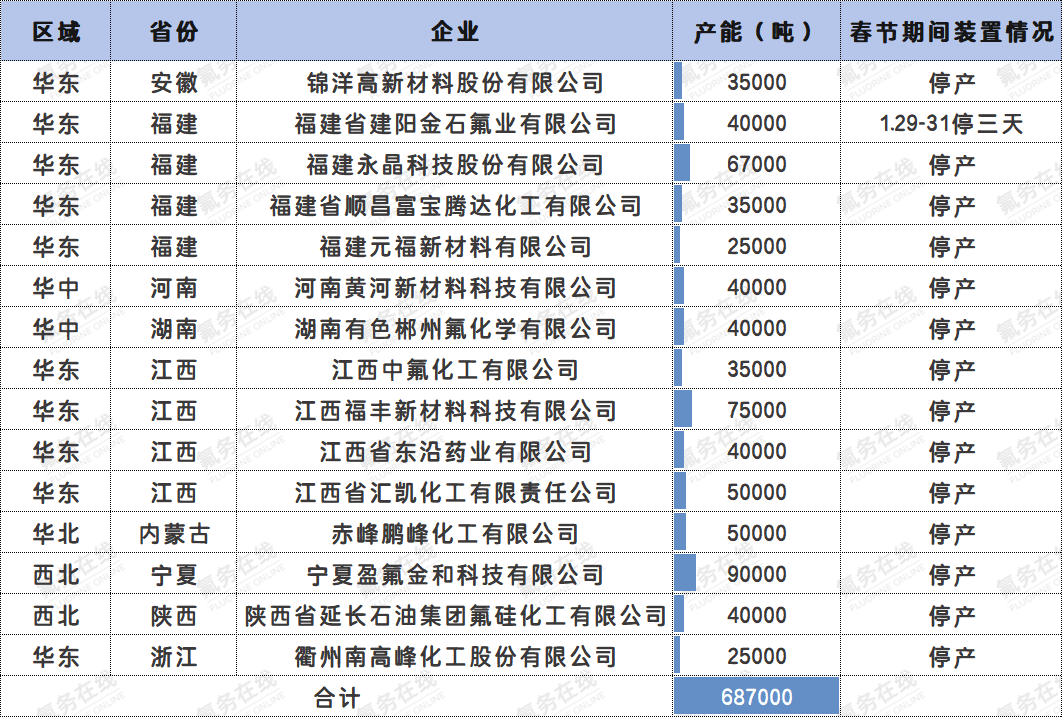This screenshot has height=717, width=1062.
Task: Select the capacity value 90000
Action: coord(757,575)
